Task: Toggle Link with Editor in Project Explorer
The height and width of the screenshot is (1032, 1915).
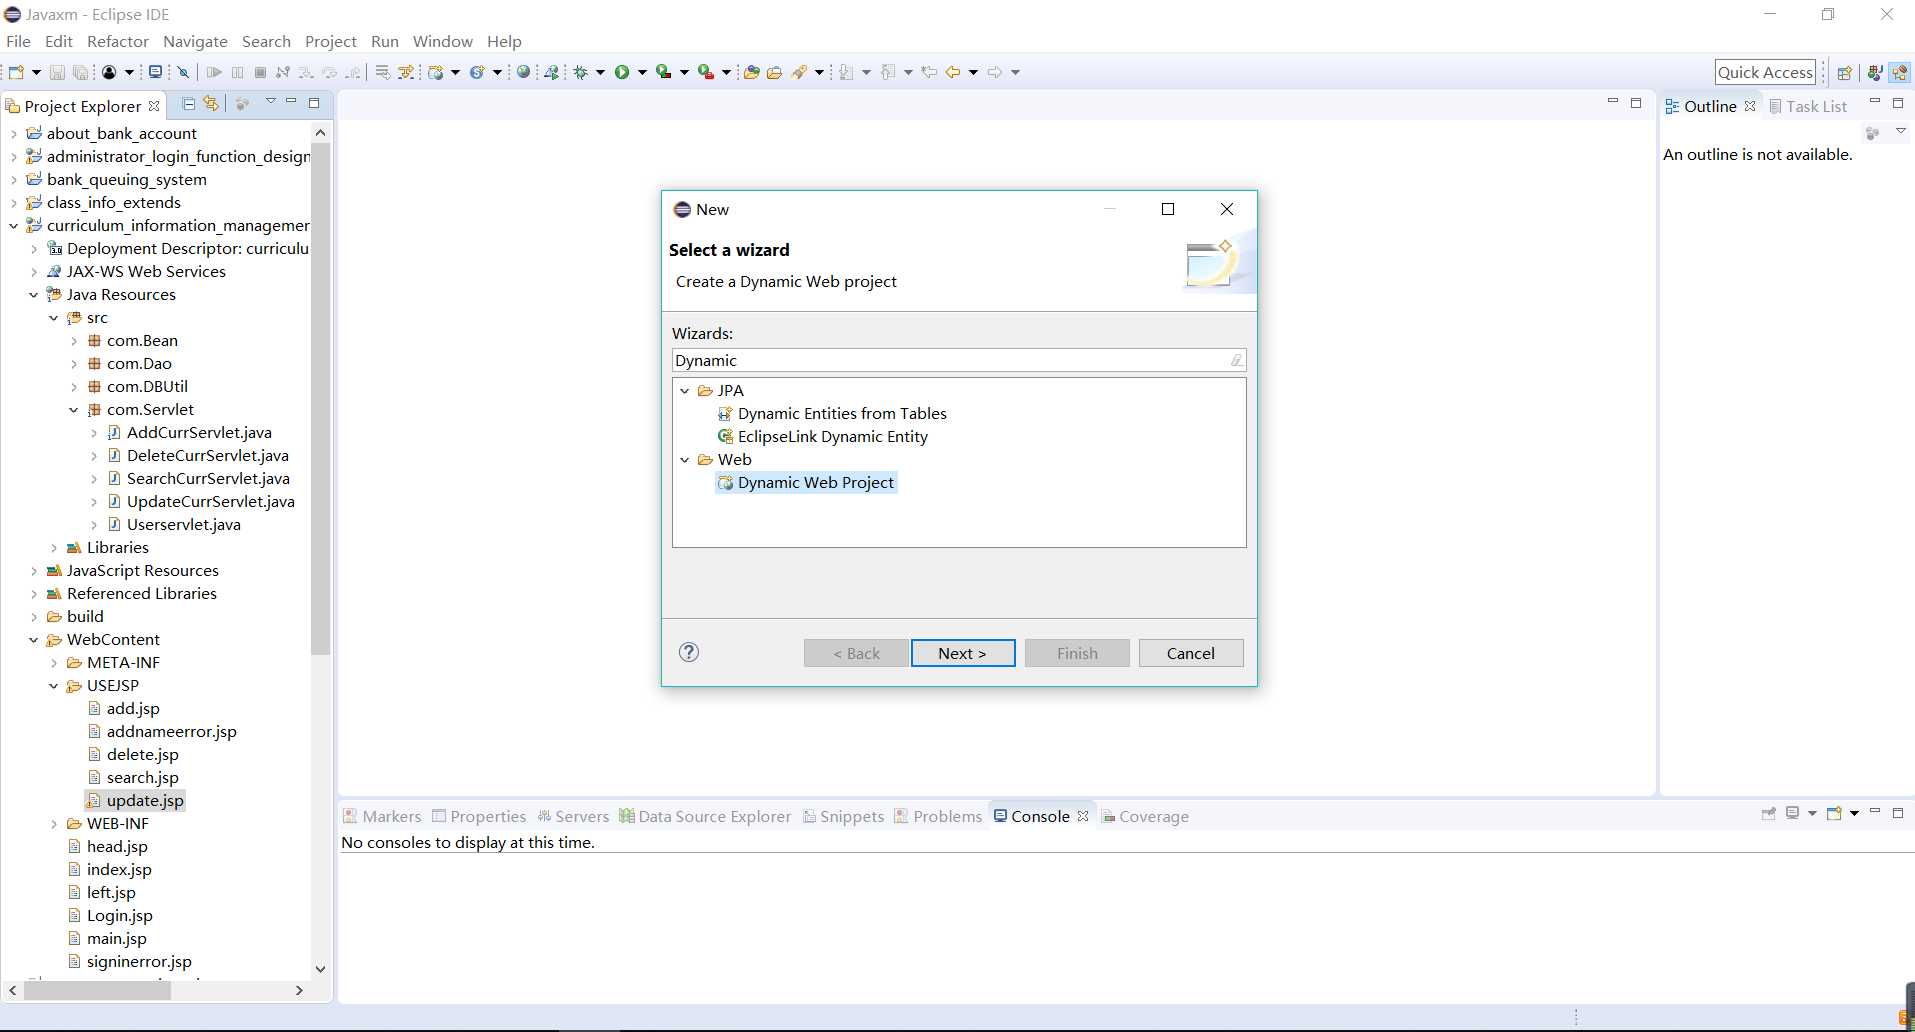Action: point(211,103)
